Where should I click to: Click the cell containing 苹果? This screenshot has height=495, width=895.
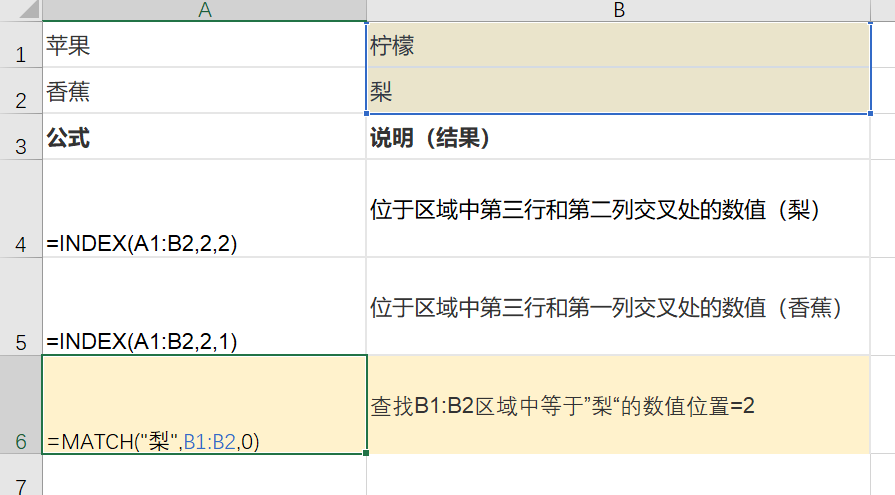pyautogui.click(x=204, y=45)
